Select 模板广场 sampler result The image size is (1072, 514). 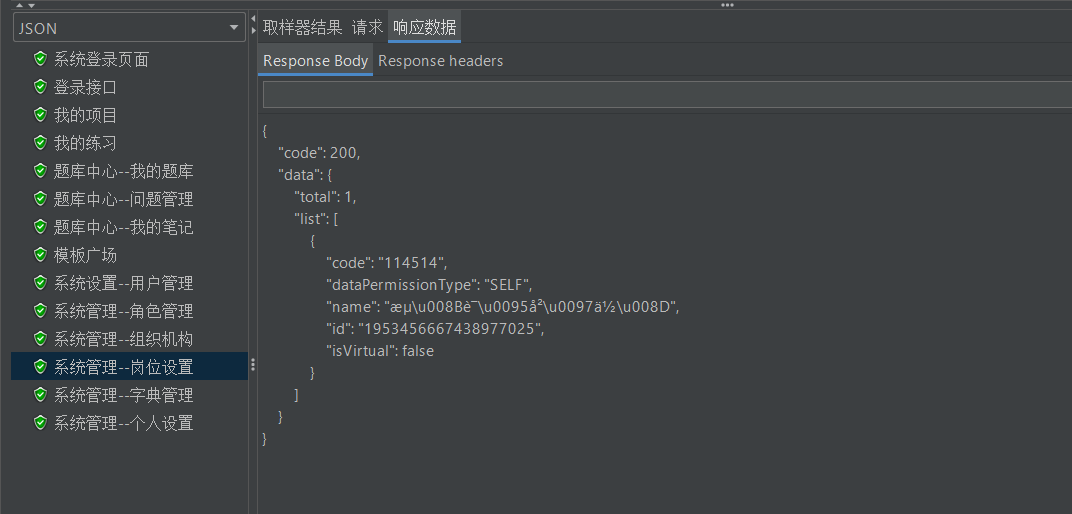point(85,256)
